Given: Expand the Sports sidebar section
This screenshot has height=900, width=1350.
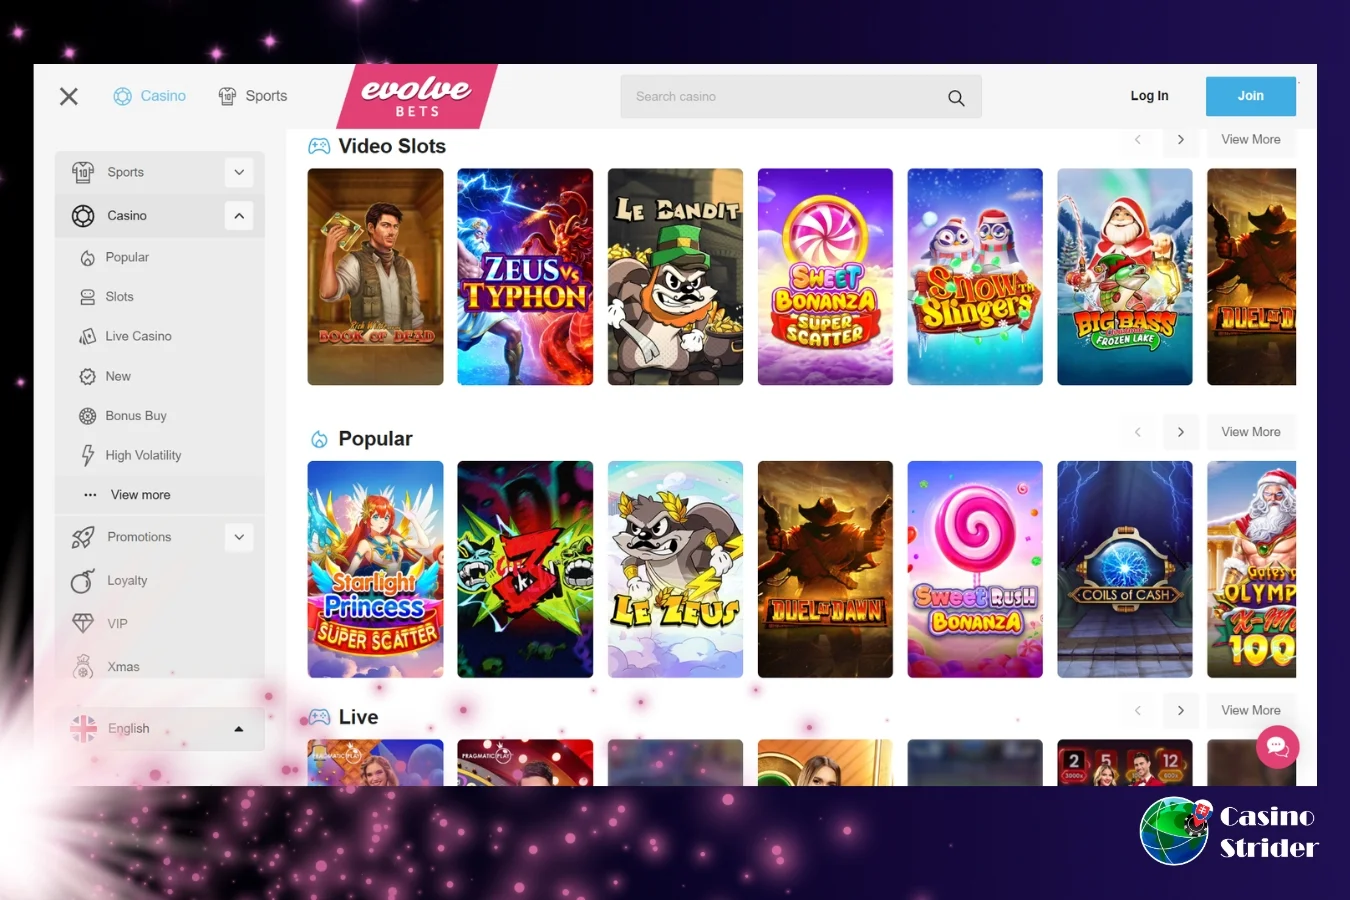Looking at the screenshot, I should [239, 172].
